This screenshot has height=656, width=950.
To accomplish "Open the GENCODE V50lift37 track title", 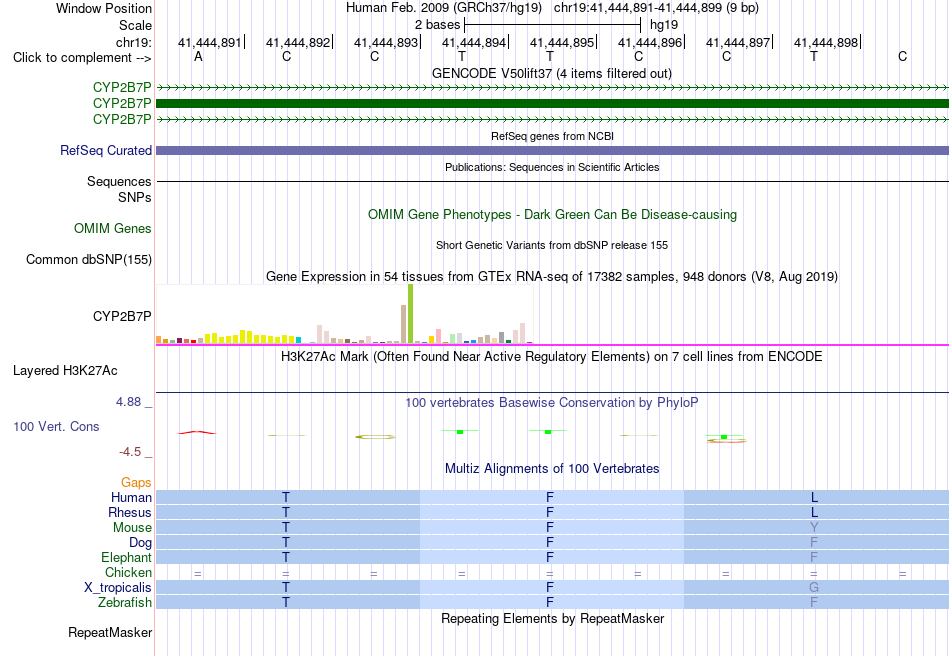I will (551, 73).
